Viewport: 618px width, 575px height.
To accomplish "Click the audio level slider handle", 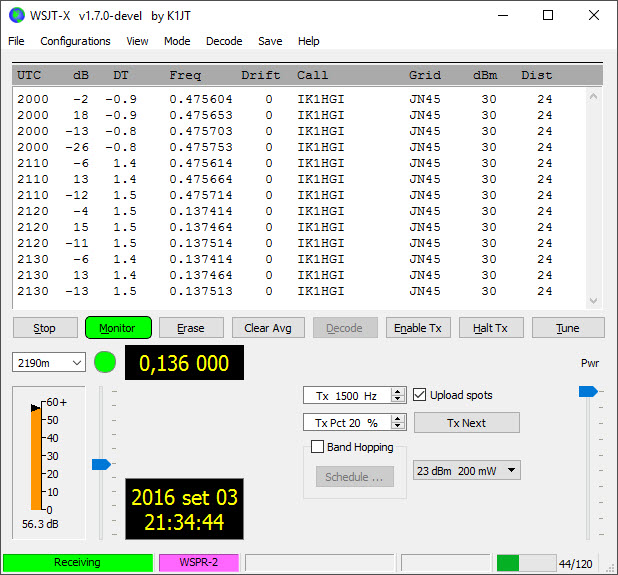I will [101, 464].
